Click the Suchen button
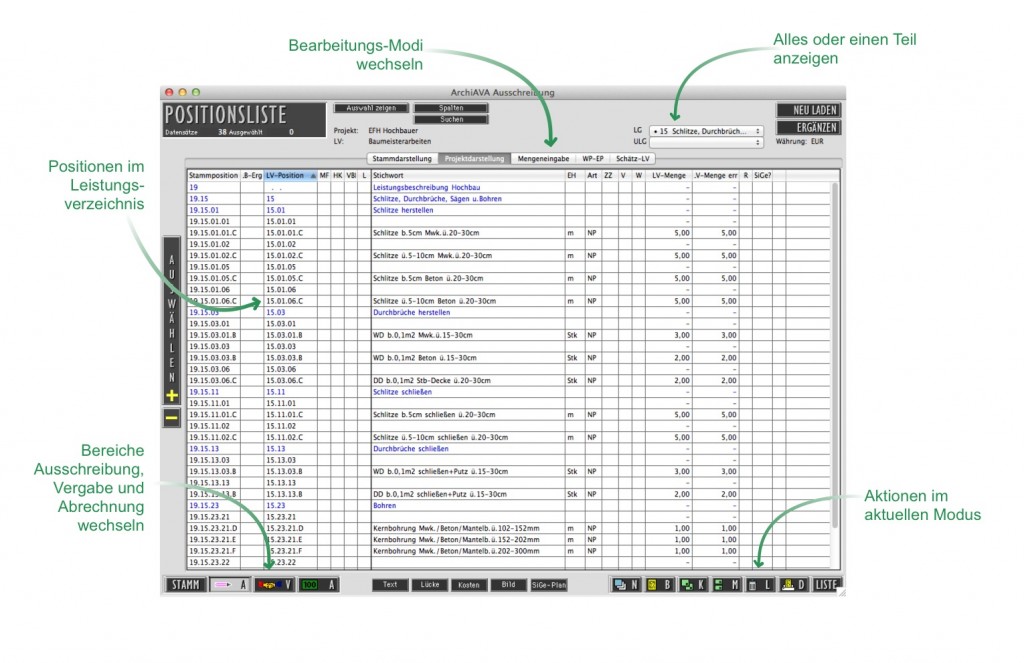The image size is (1024, 663). tap(451, 119)
